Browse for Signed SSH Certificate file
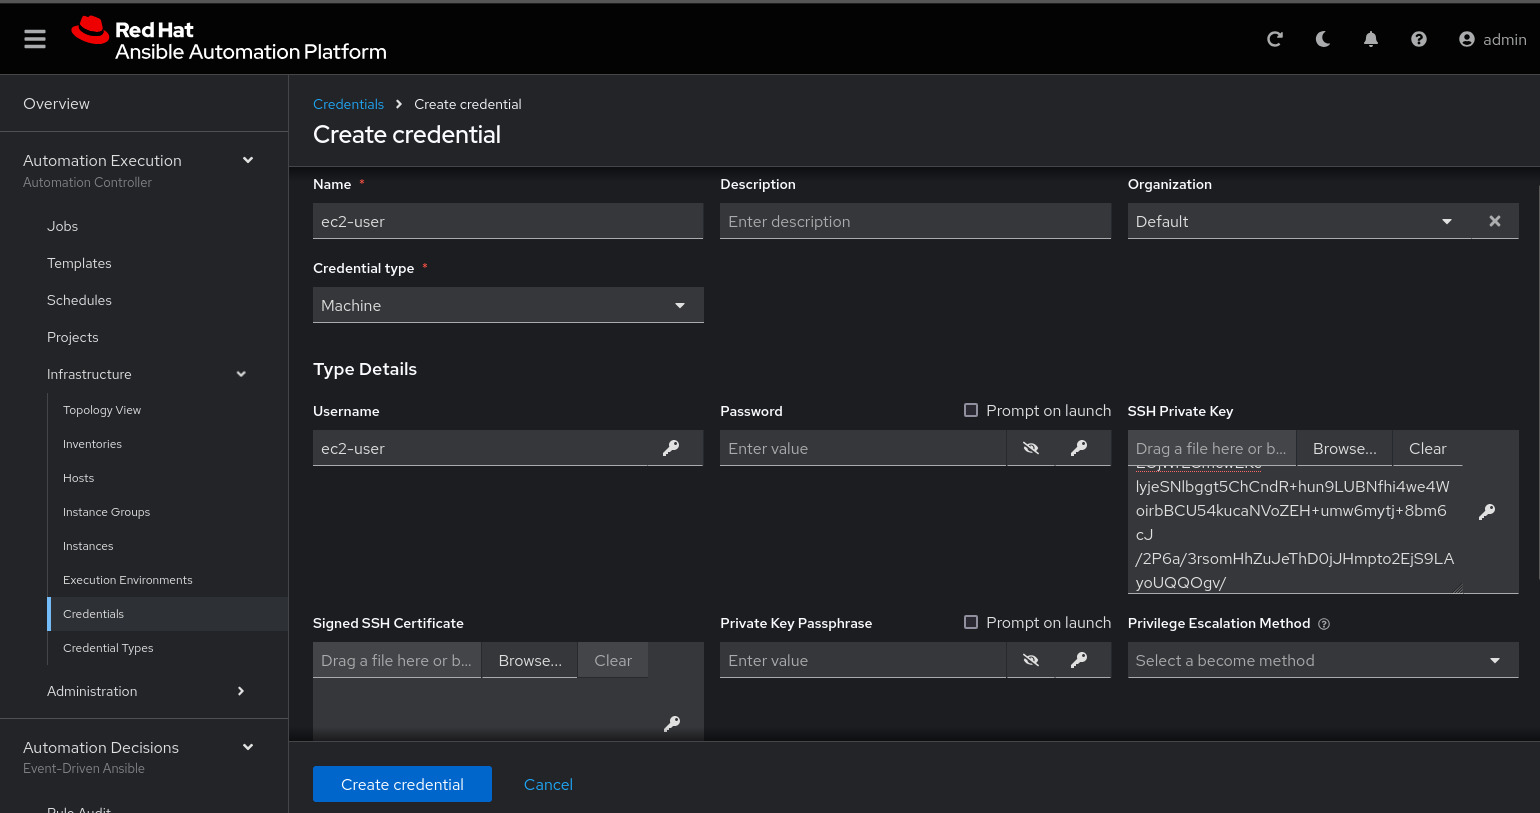Screen dimensions: 1540x813 [530, 660]
